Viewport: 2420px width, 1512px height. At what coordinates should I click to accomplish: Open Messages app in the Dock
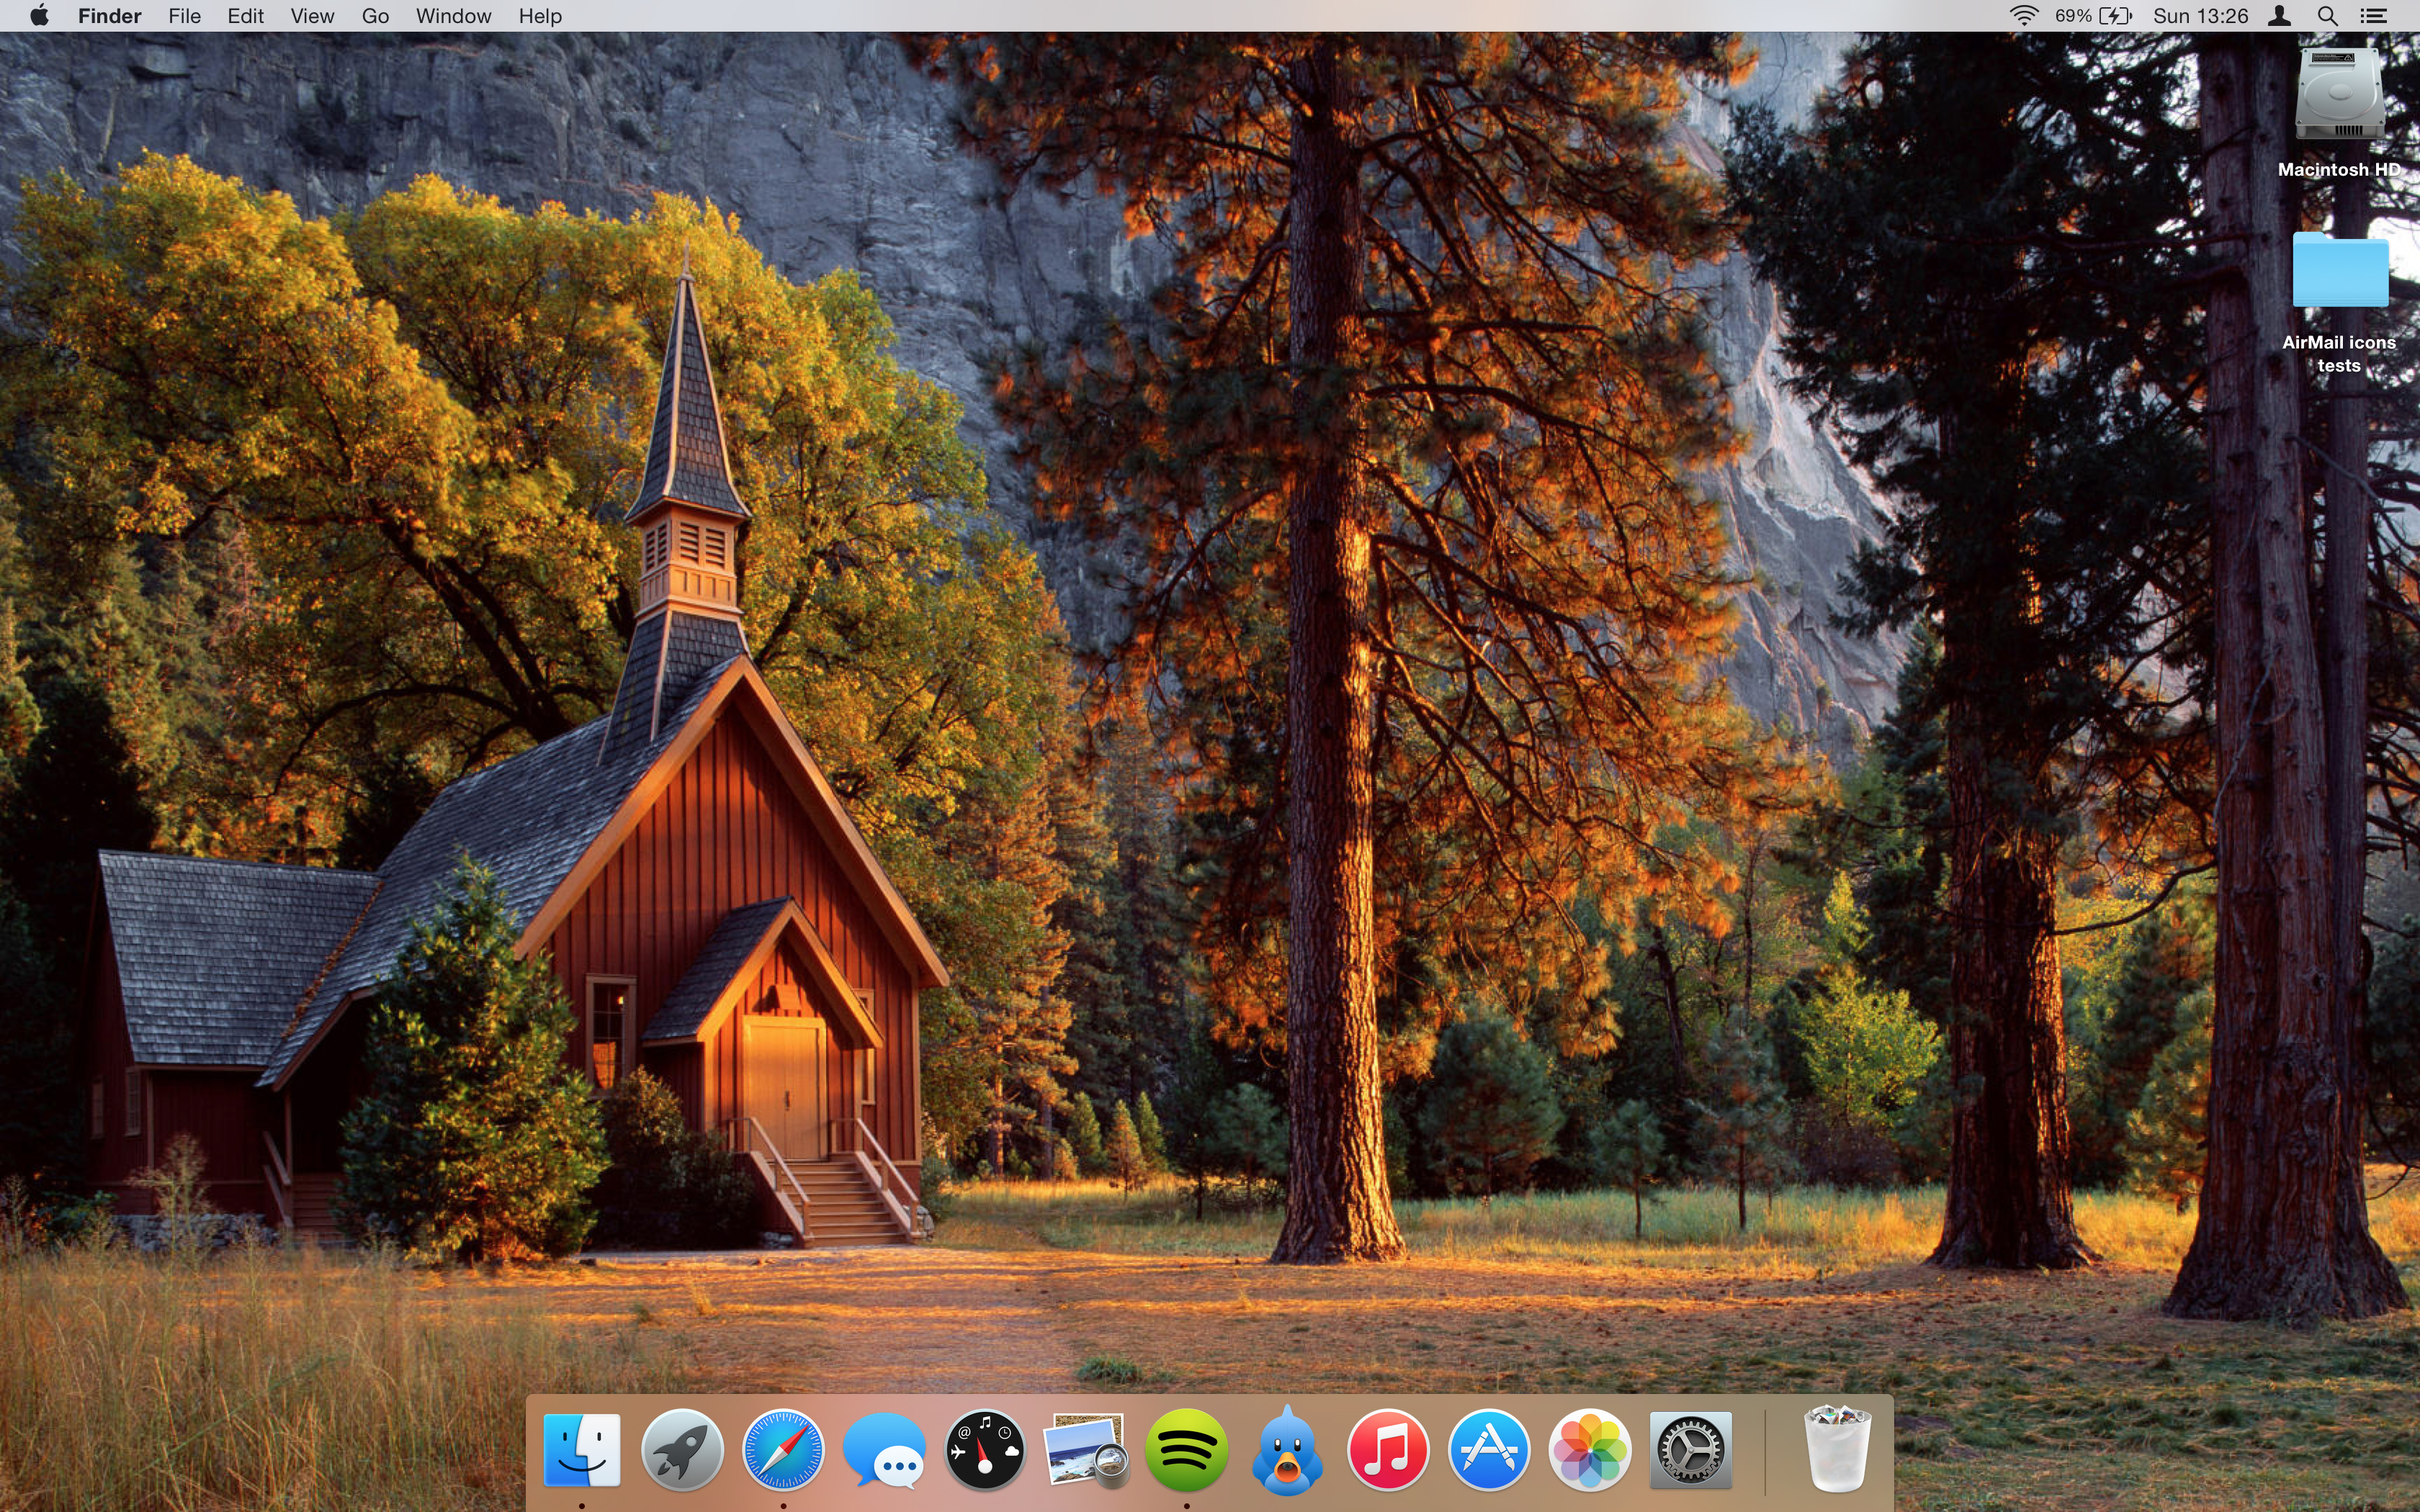884,1452
